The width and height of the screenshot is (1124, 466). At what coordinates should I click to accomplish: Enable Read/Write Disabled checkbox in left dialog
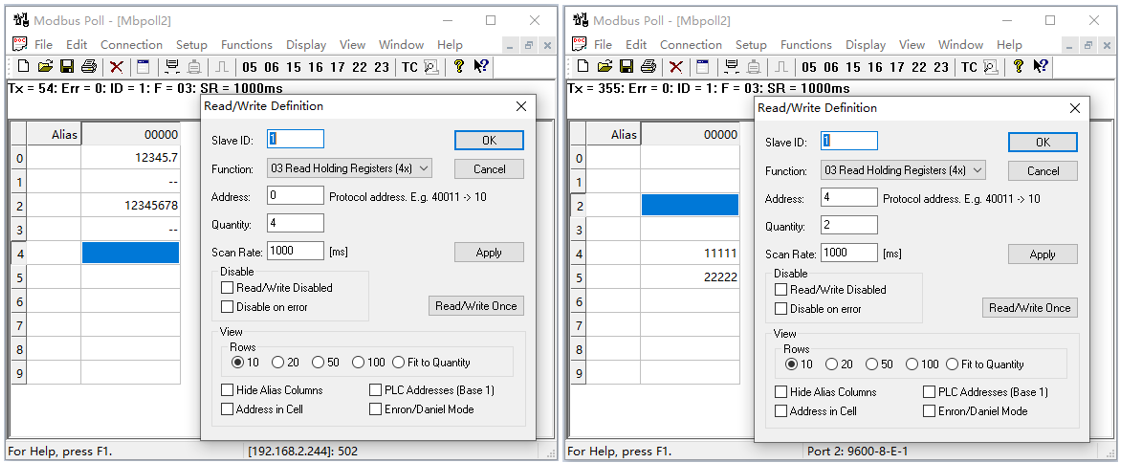(227, 288)
